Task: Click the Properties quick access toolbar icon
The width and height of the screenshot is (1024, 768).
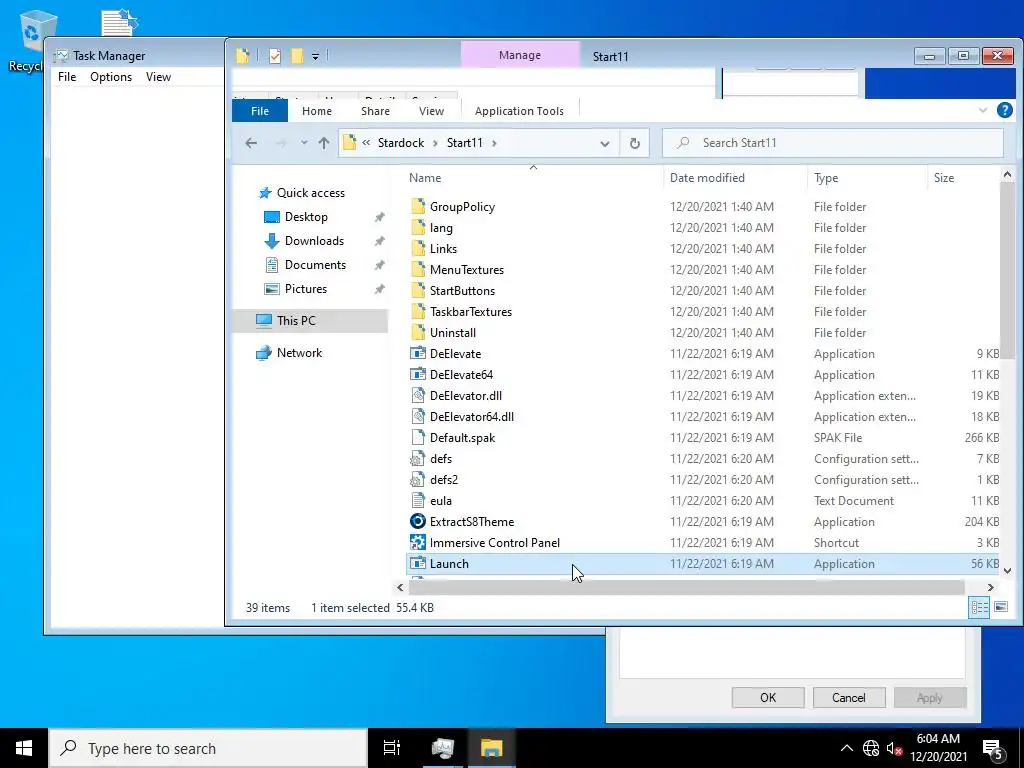Action: point(275,56)
